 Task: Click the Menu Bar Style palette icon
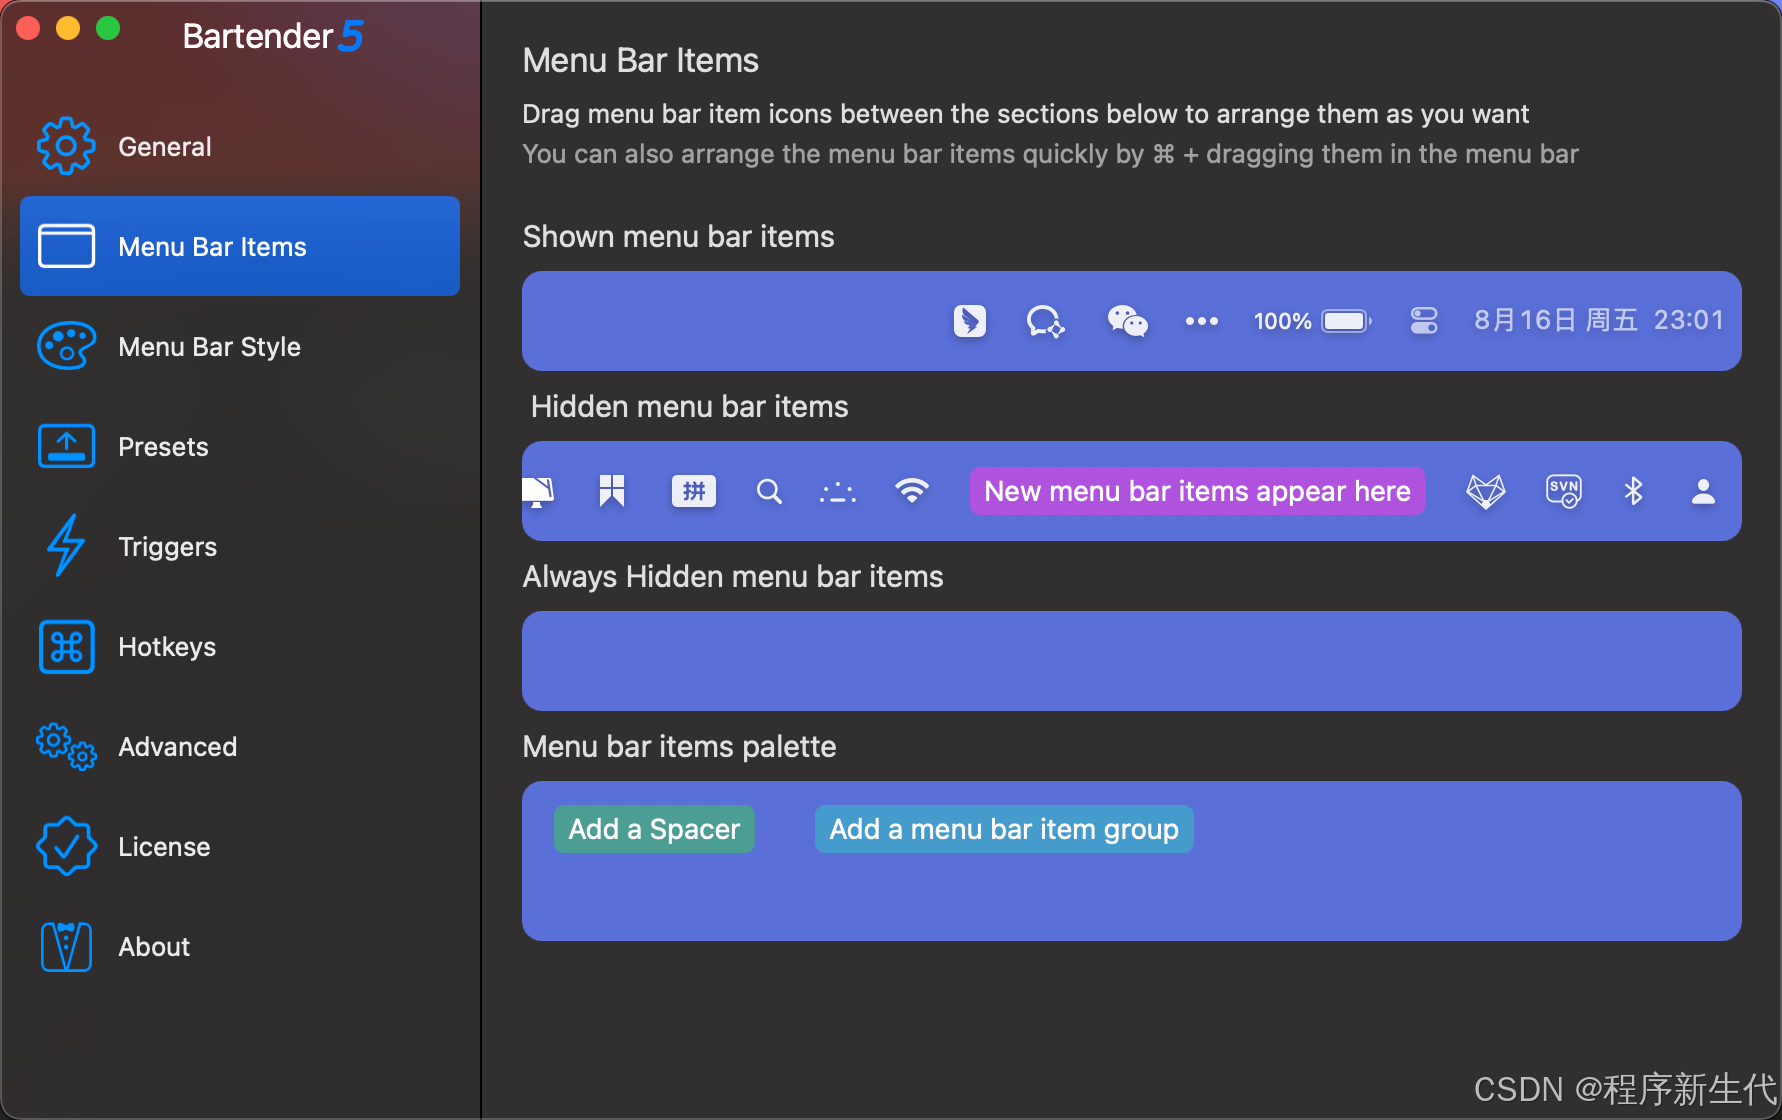(x=66, y=346)
